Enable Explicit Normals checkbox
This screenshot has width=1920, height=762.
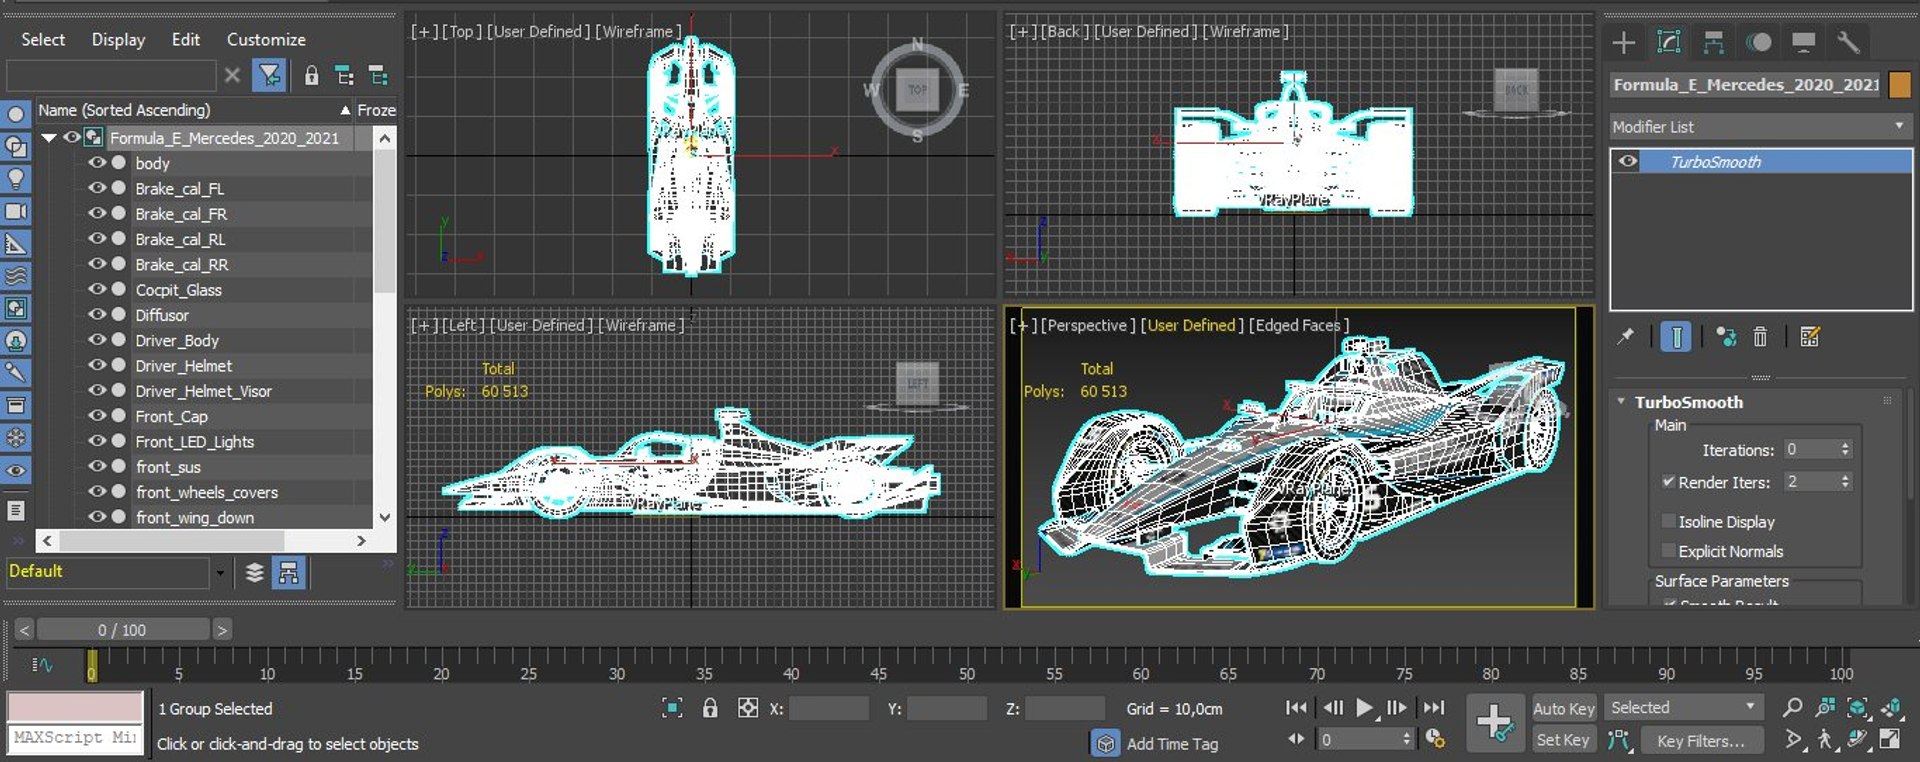pos(1668,551)
